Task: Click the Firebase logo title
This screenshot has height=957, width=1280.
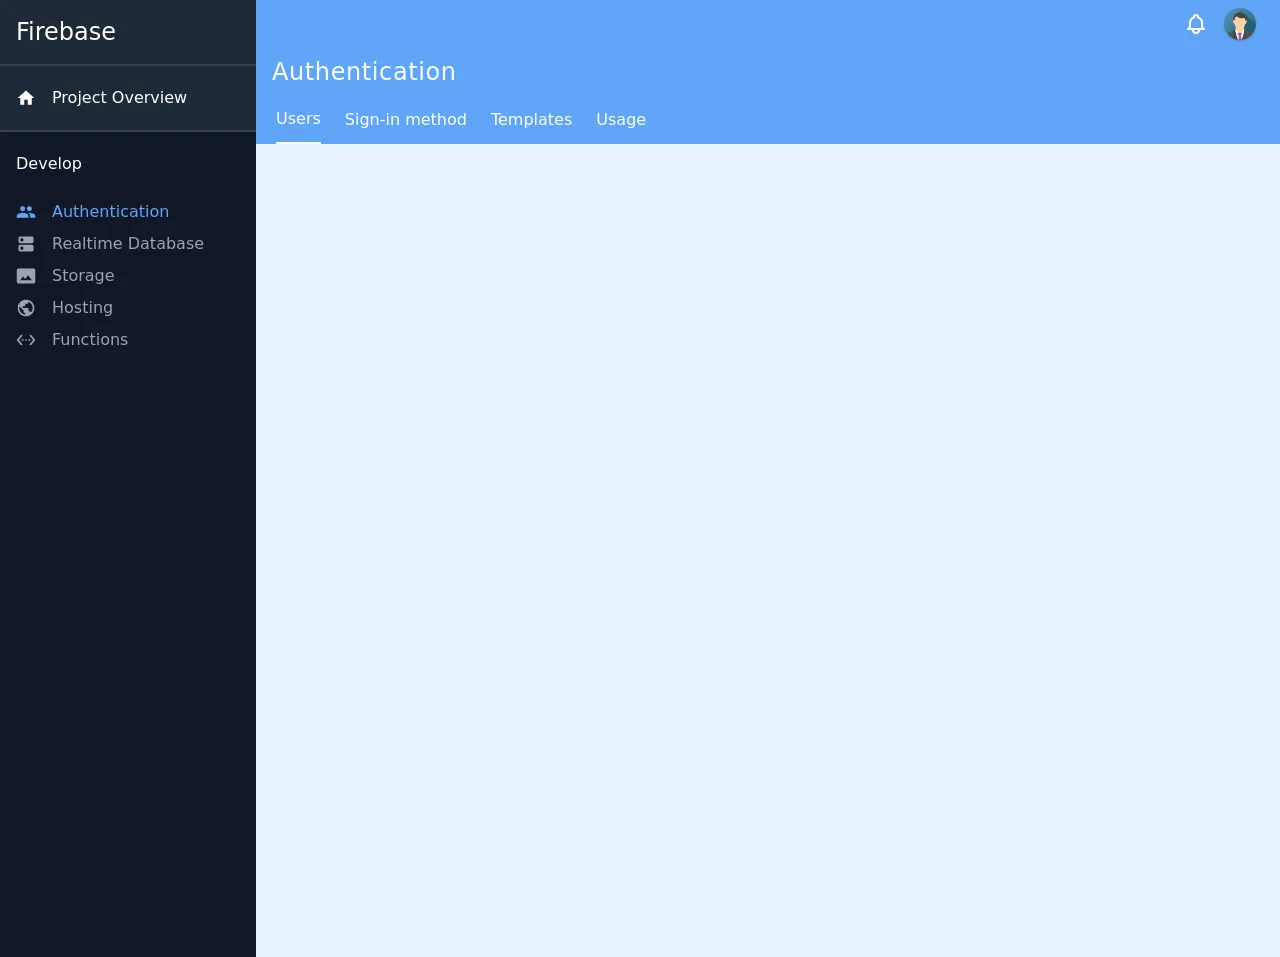Action: pos(66,32)
